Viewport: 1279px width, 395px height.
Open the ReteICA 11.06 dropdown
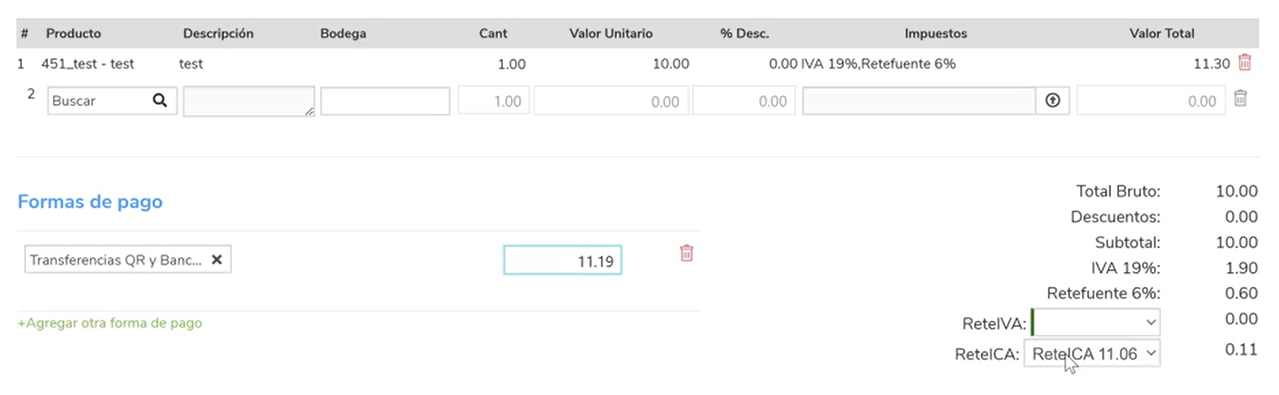point(1092,353)
